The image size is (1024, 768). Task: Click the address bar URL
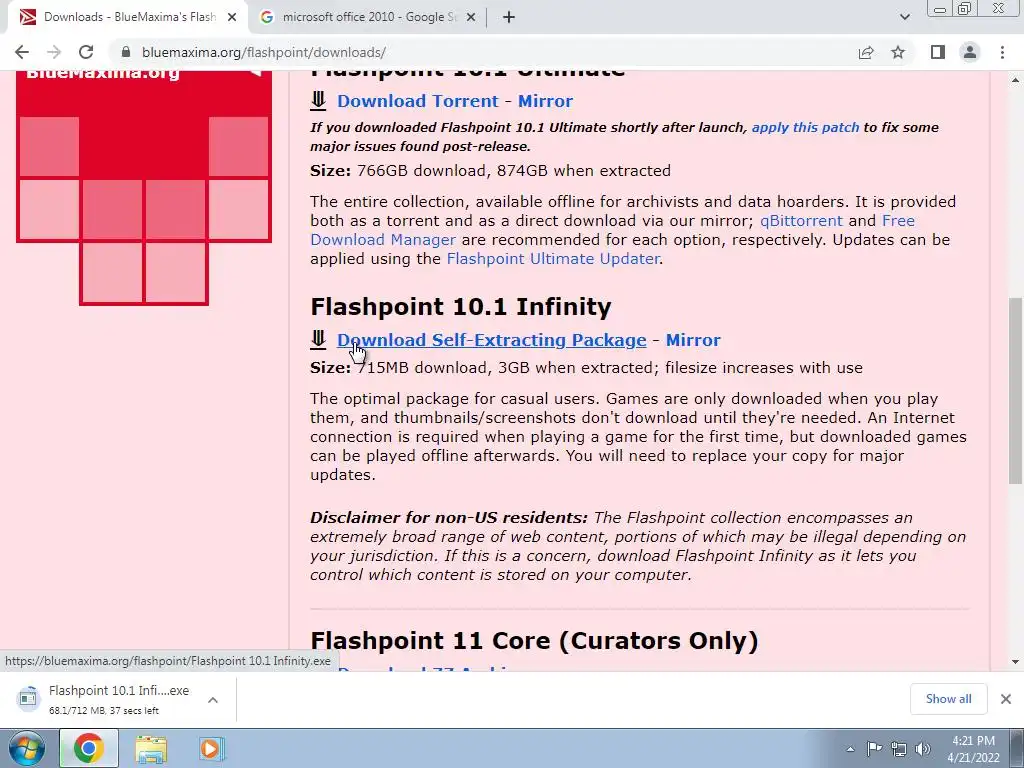(x=264, y=52)
